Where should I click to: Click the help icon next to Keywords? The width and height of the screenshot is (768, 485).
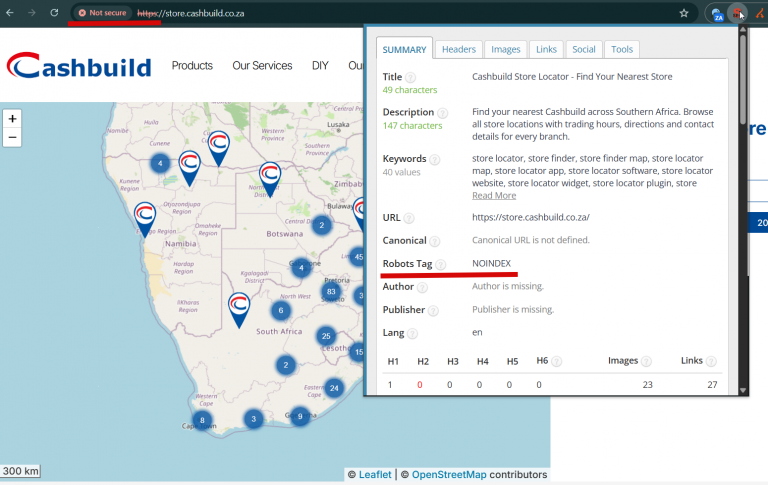pyautogui.click(x=434, y=160)
